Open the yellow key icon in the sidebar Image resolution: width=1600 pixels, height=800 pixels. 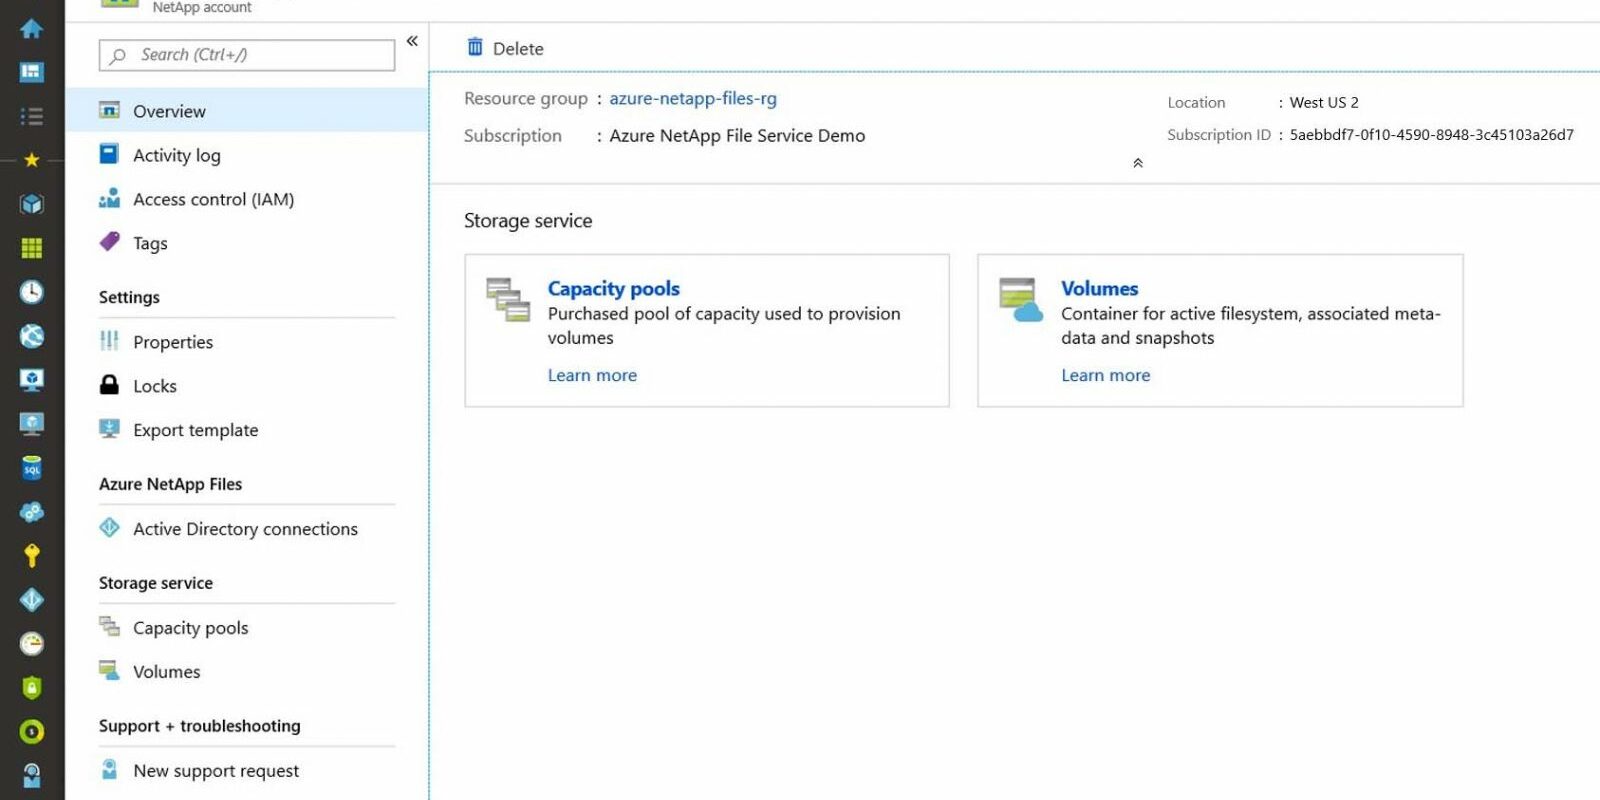pyautogui.click(x=31, y=555)
